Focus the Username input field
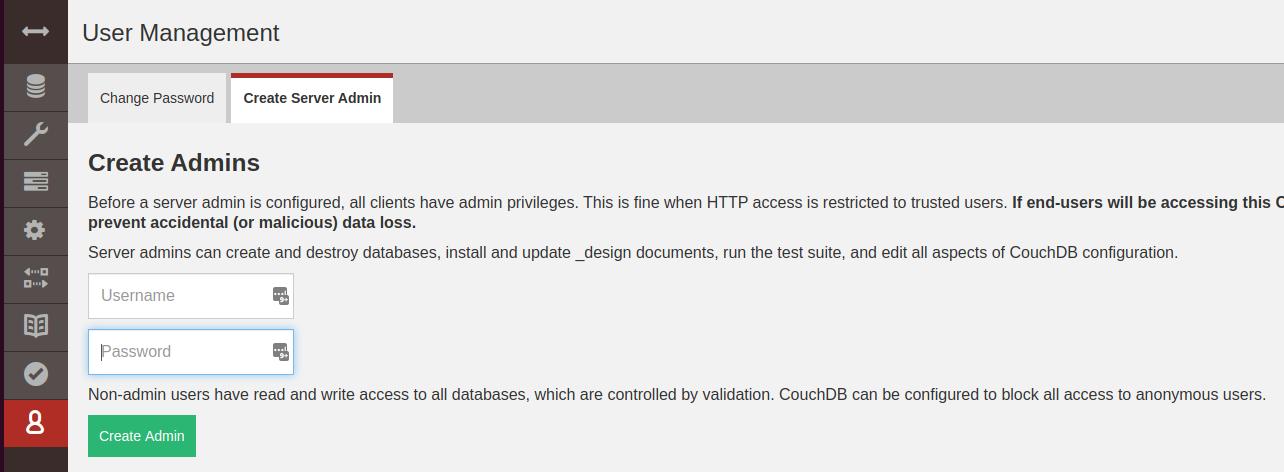 point(191,296)
